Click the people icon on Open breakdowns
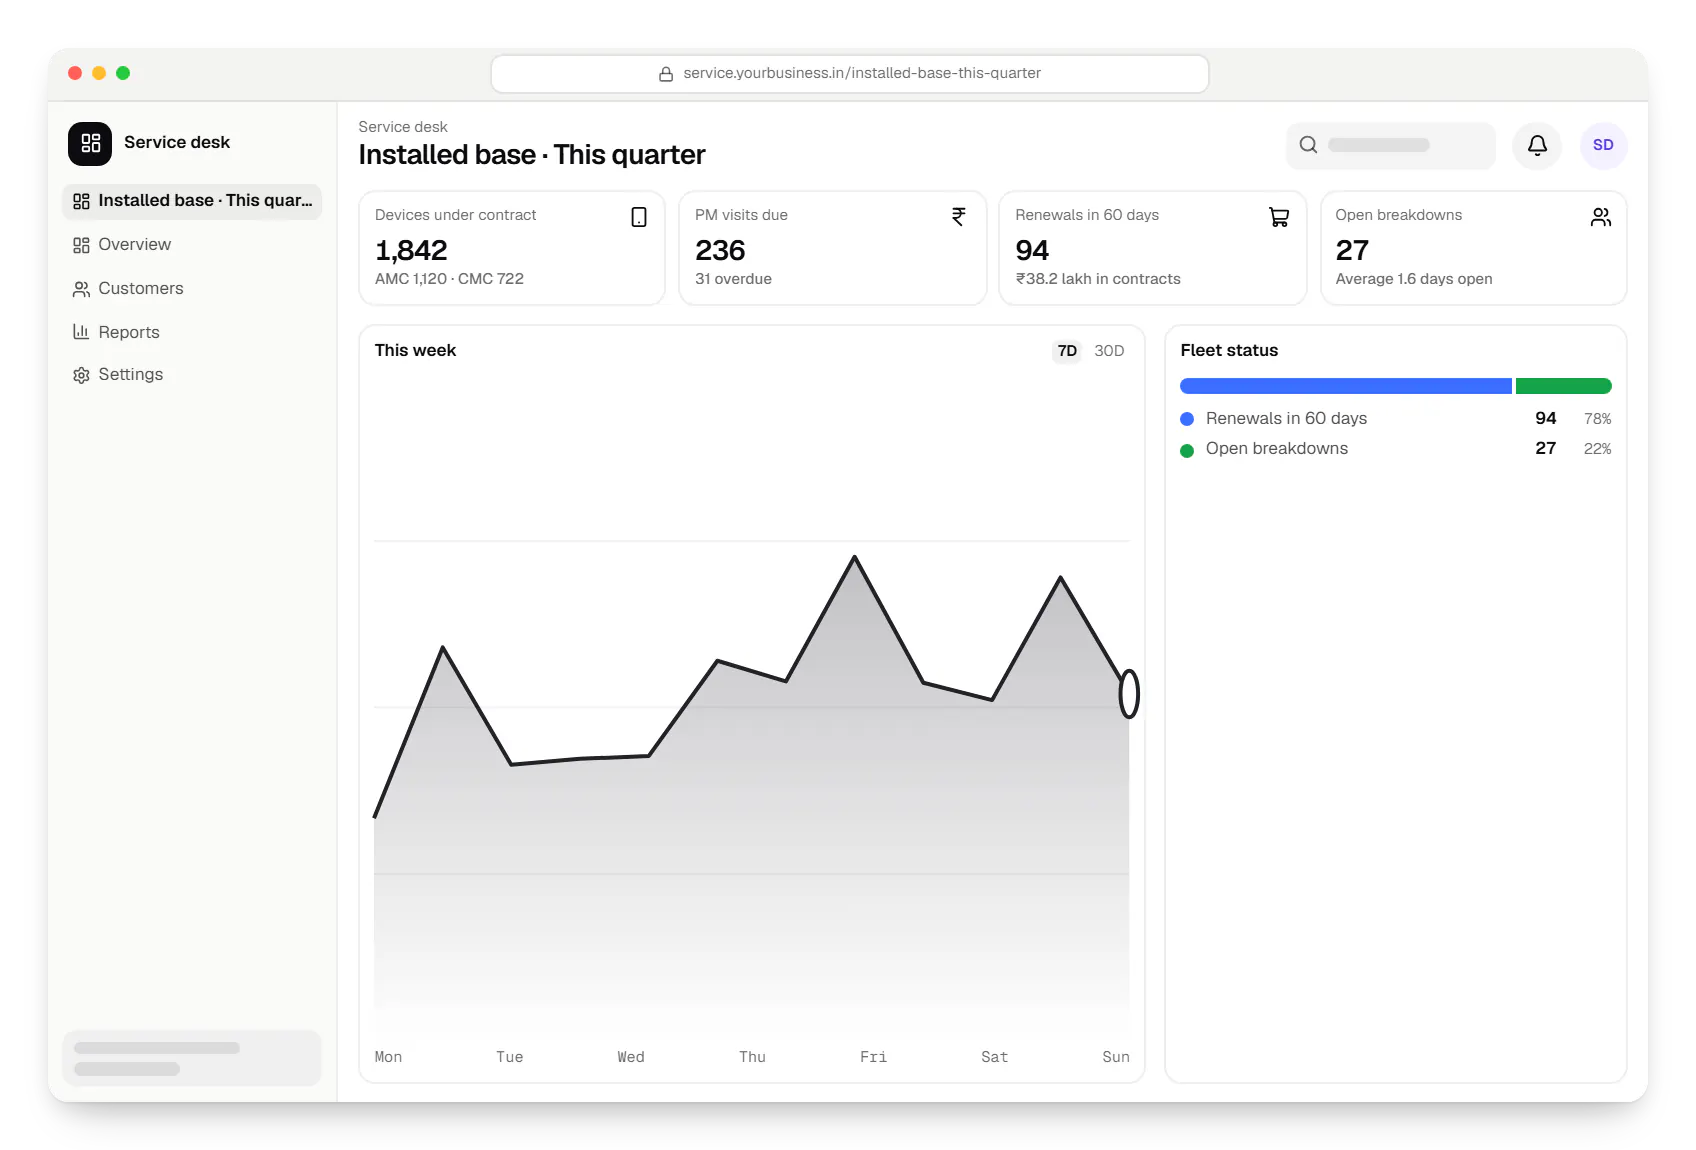 click(1601, 217)
